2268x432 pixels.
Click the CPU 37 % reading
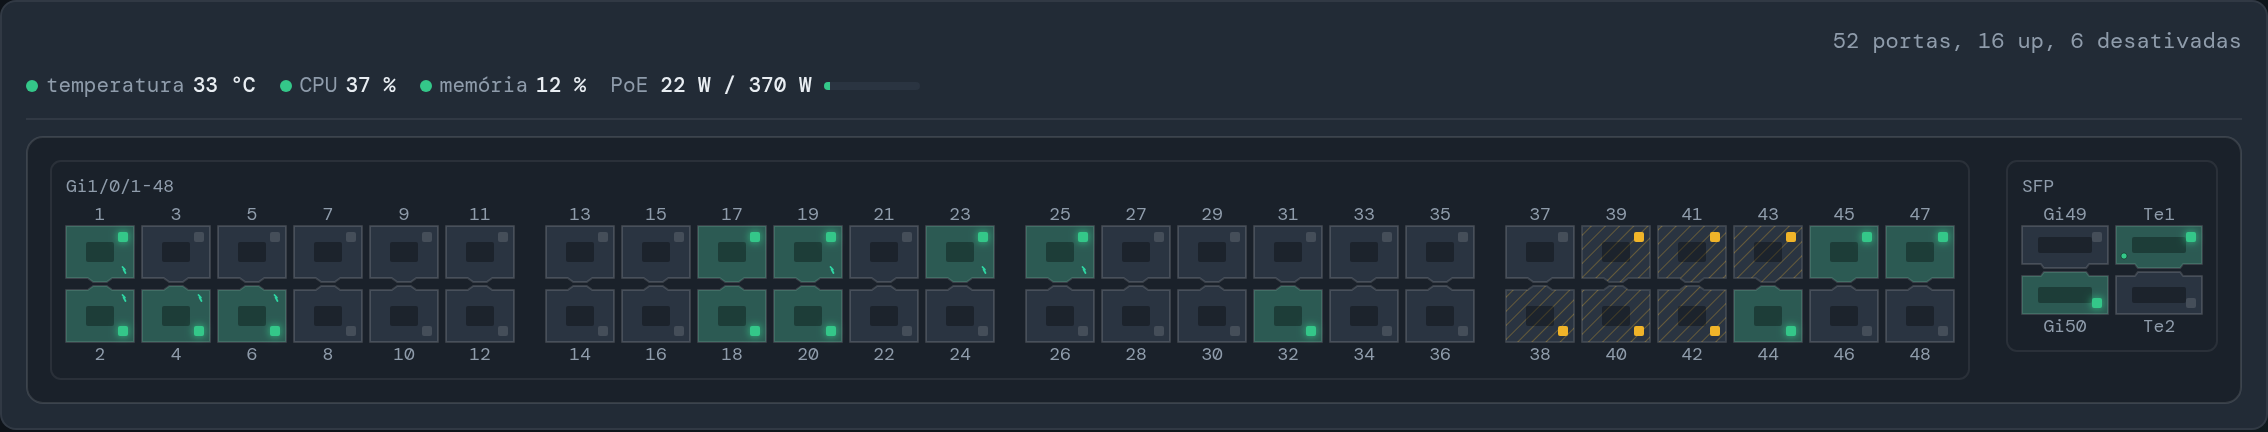click(338, 86)
